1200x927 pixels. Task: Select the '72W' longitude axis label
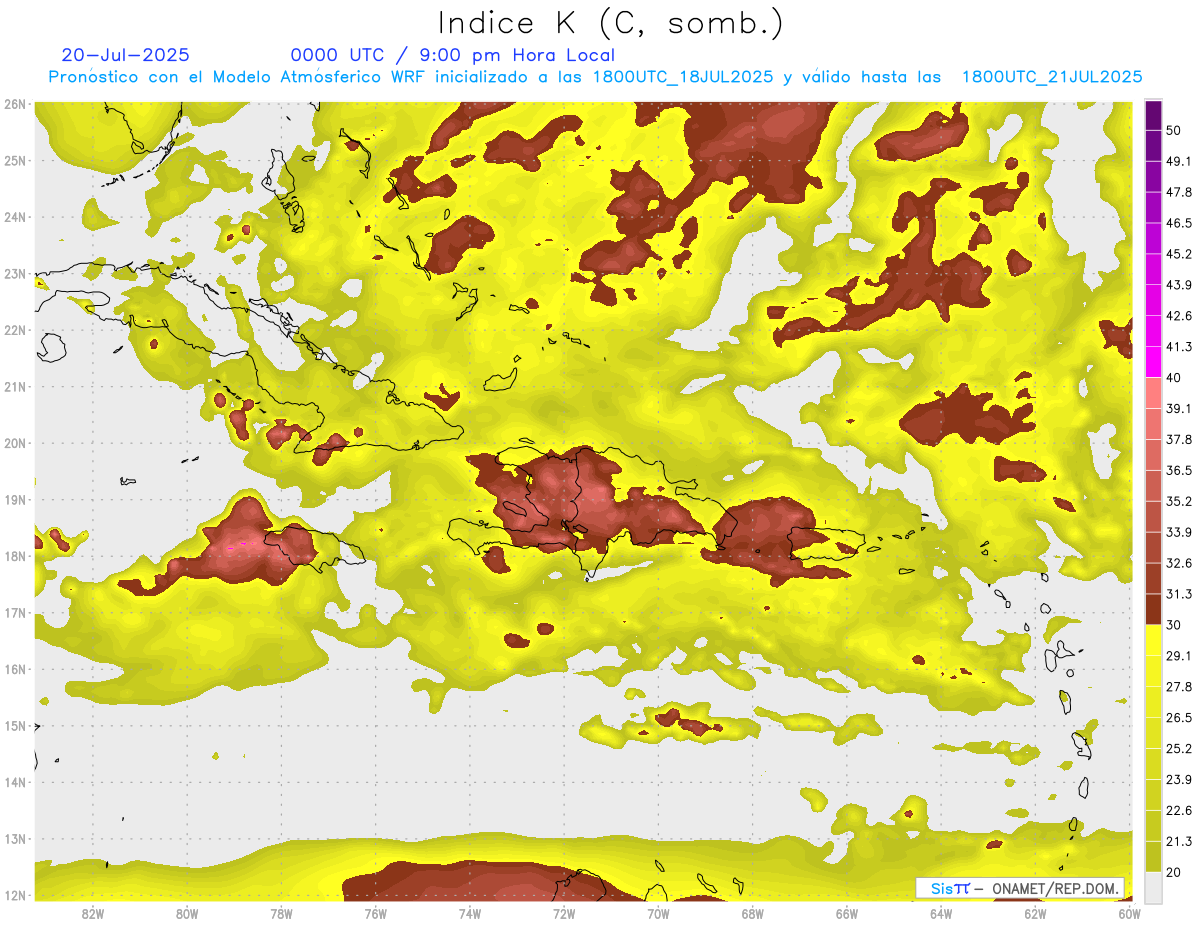point(564,913)
